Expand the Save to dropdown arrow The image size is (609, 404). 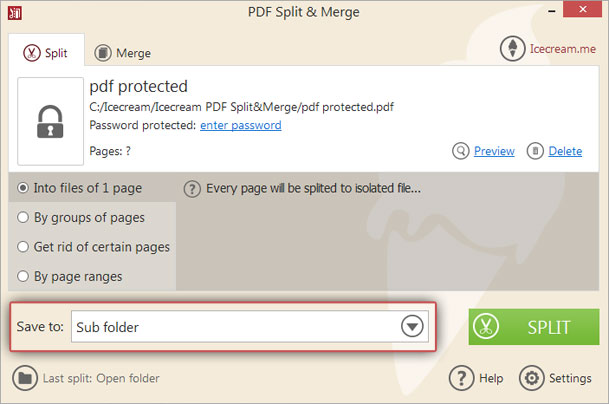pos(412,326)
